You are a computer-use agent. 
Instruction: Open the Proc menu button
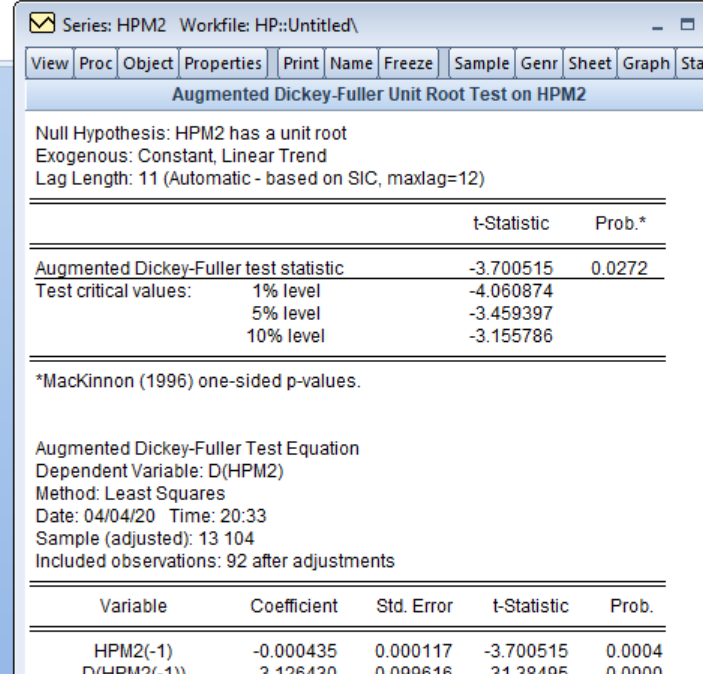pos(95,64)
